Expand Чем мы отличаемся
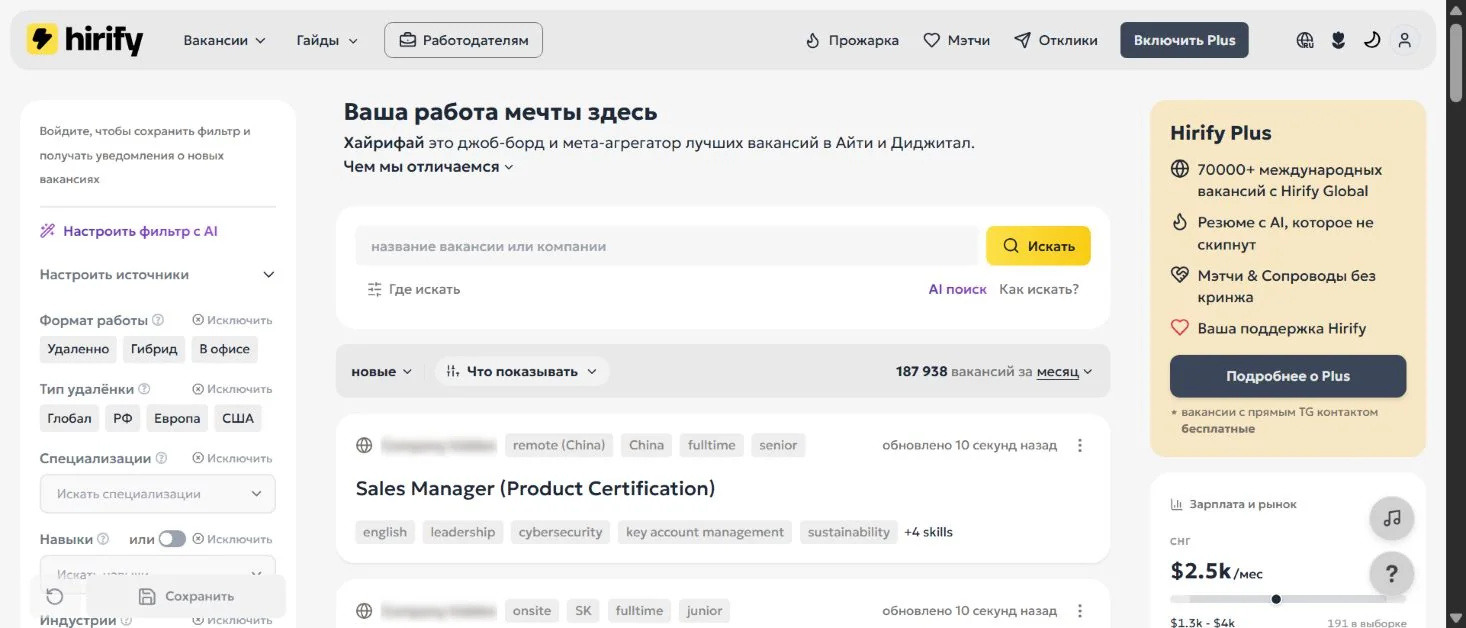Screen dimensions: 1466x628 coord(428,167)
